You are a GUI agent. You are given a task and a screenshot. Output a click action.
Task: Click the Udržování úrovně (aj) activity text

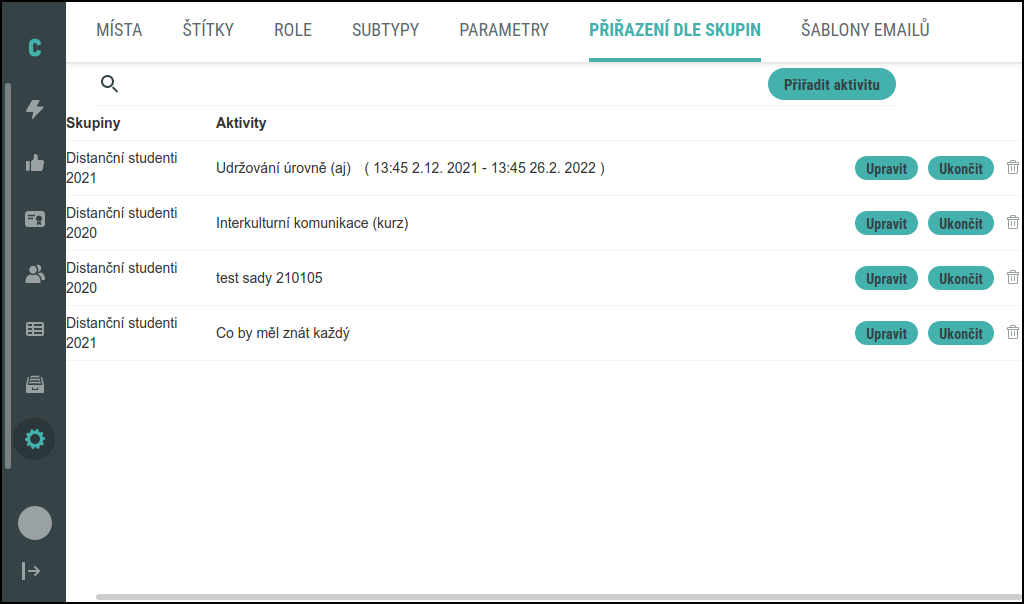[283, 168]
